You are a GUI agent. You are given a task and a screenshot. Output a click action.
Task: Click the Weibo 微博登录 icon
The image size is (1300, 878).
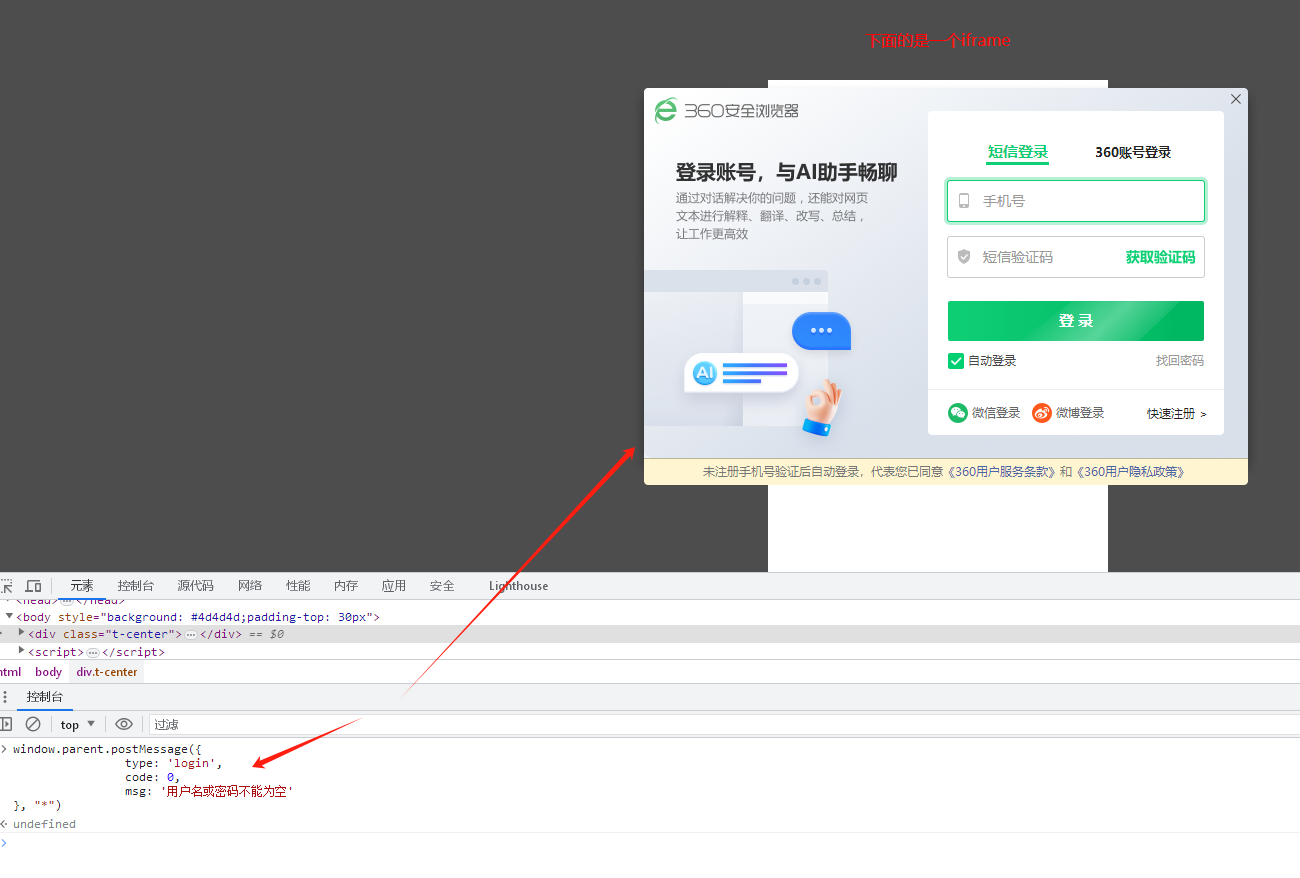pyautogui.click(x=1041, y=412)
